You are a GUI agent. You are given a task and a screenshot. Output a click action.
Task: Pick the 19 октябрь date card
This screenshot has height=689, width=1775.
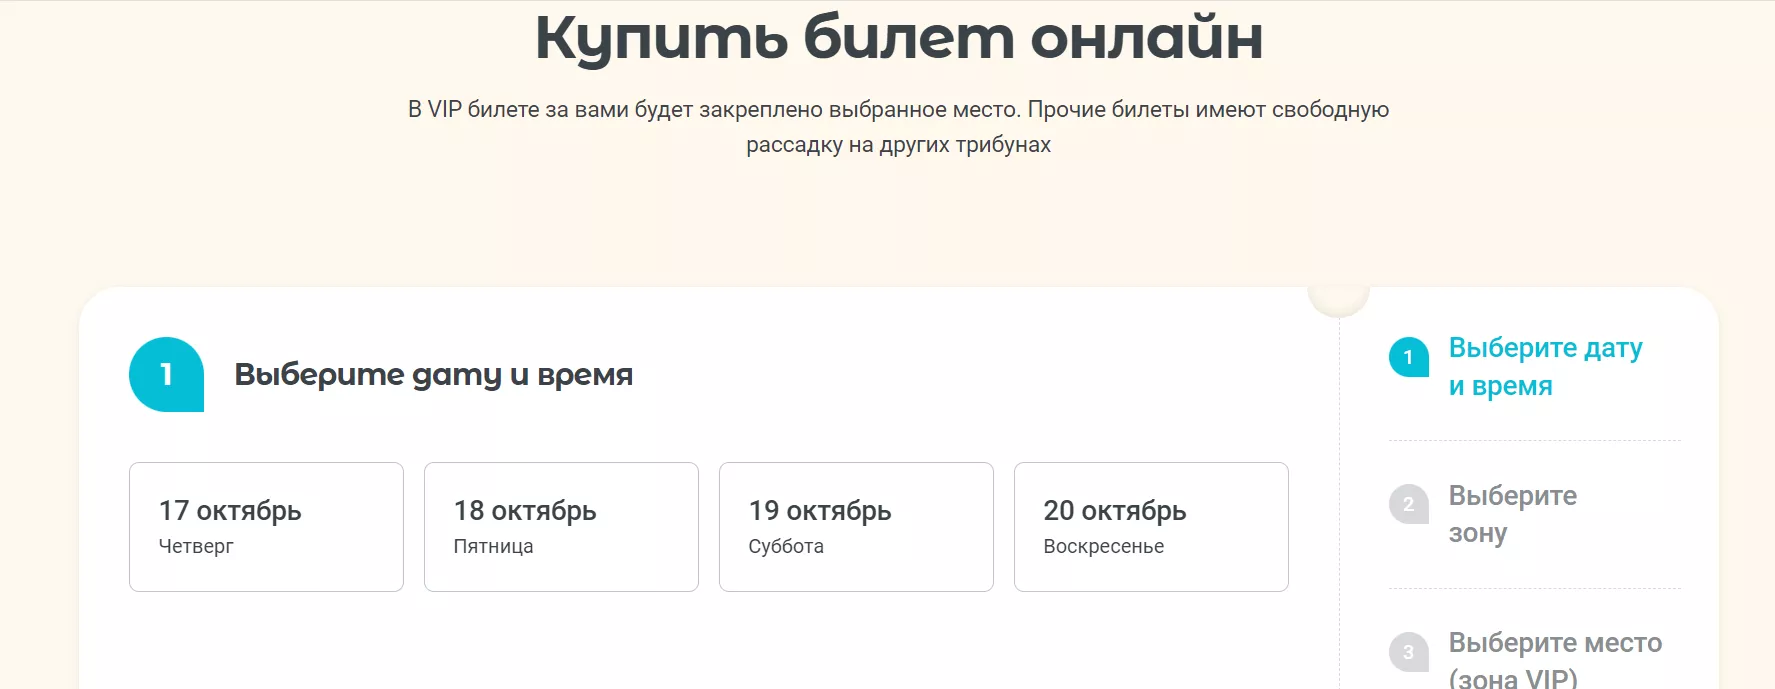tap(856, 526)
